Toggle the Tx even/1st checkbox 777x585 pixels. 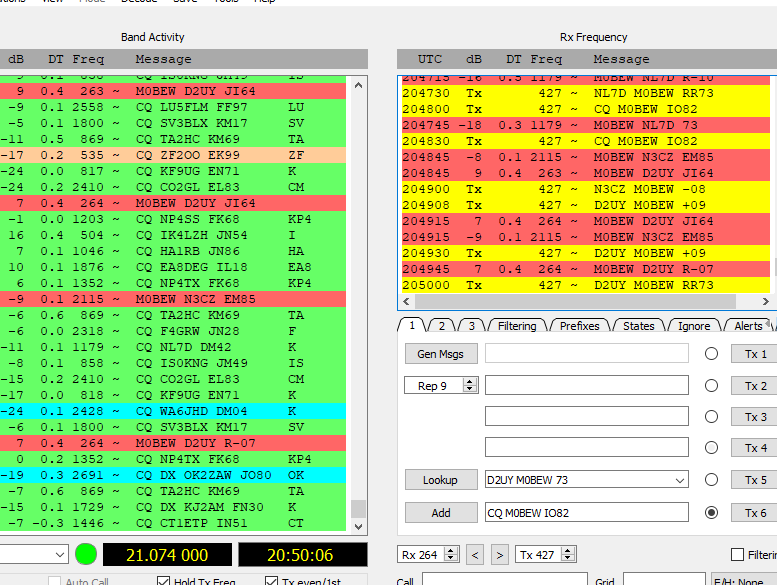click(x=271, y=581)
